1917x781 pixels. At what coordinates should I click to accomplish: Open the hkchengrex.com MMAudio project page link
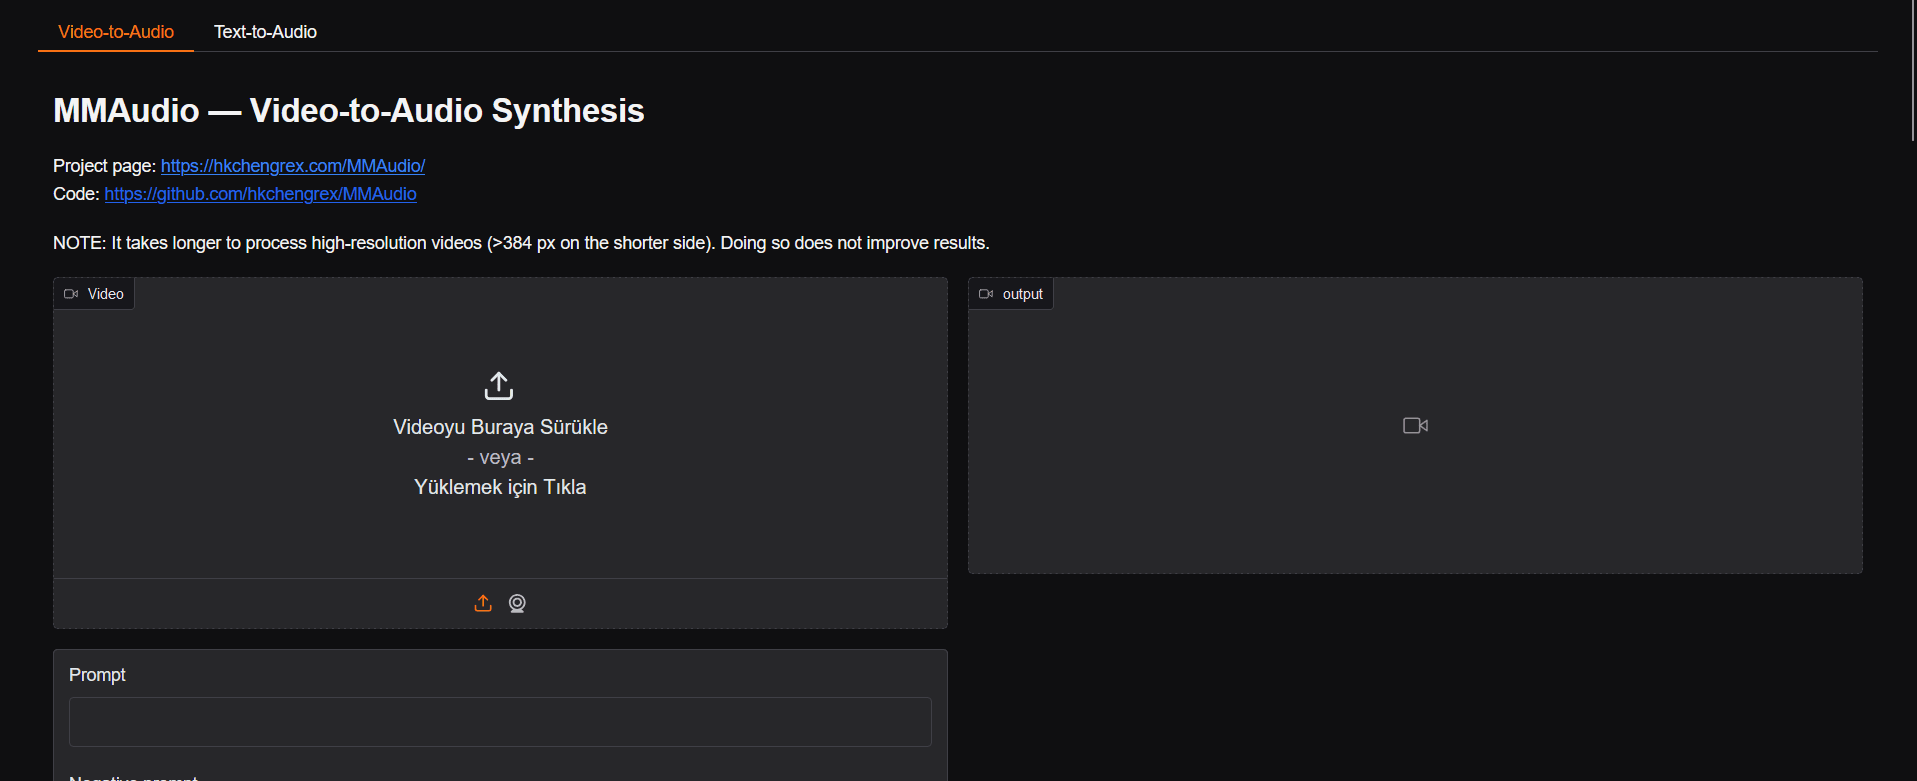pos(293,166)
